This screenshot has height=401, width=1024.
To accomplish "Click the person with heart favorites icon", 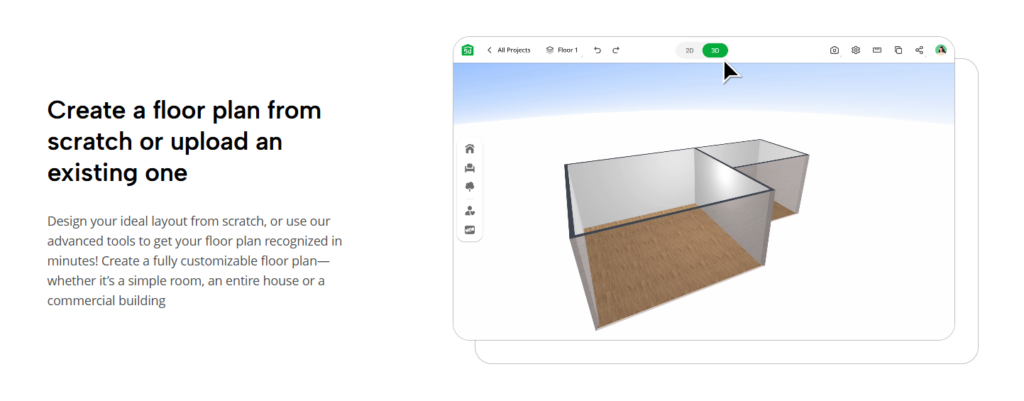I will point(469,211).
